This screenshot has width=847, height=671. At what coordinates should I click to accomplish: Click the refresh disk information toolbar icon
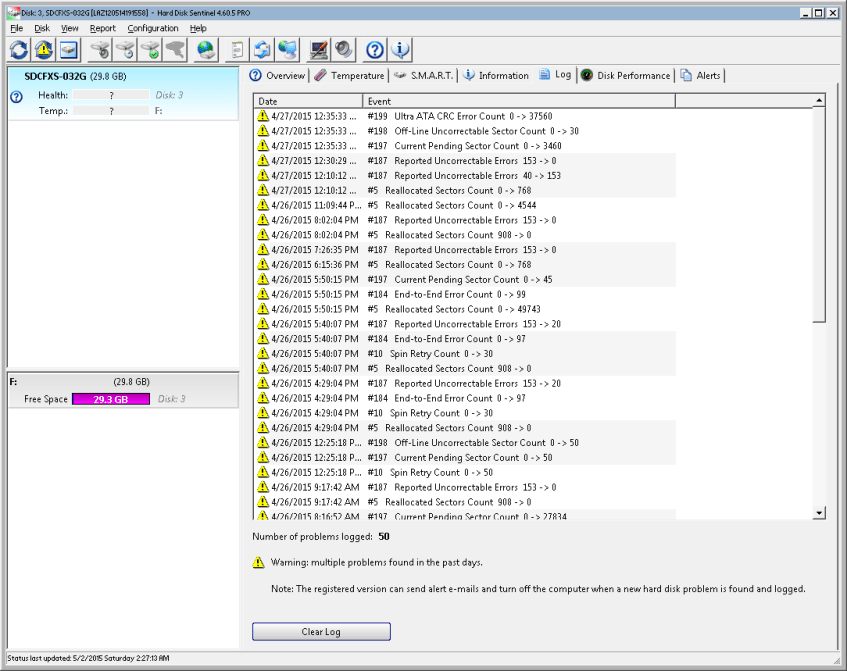pyautogui.click(x=18, y=49)
